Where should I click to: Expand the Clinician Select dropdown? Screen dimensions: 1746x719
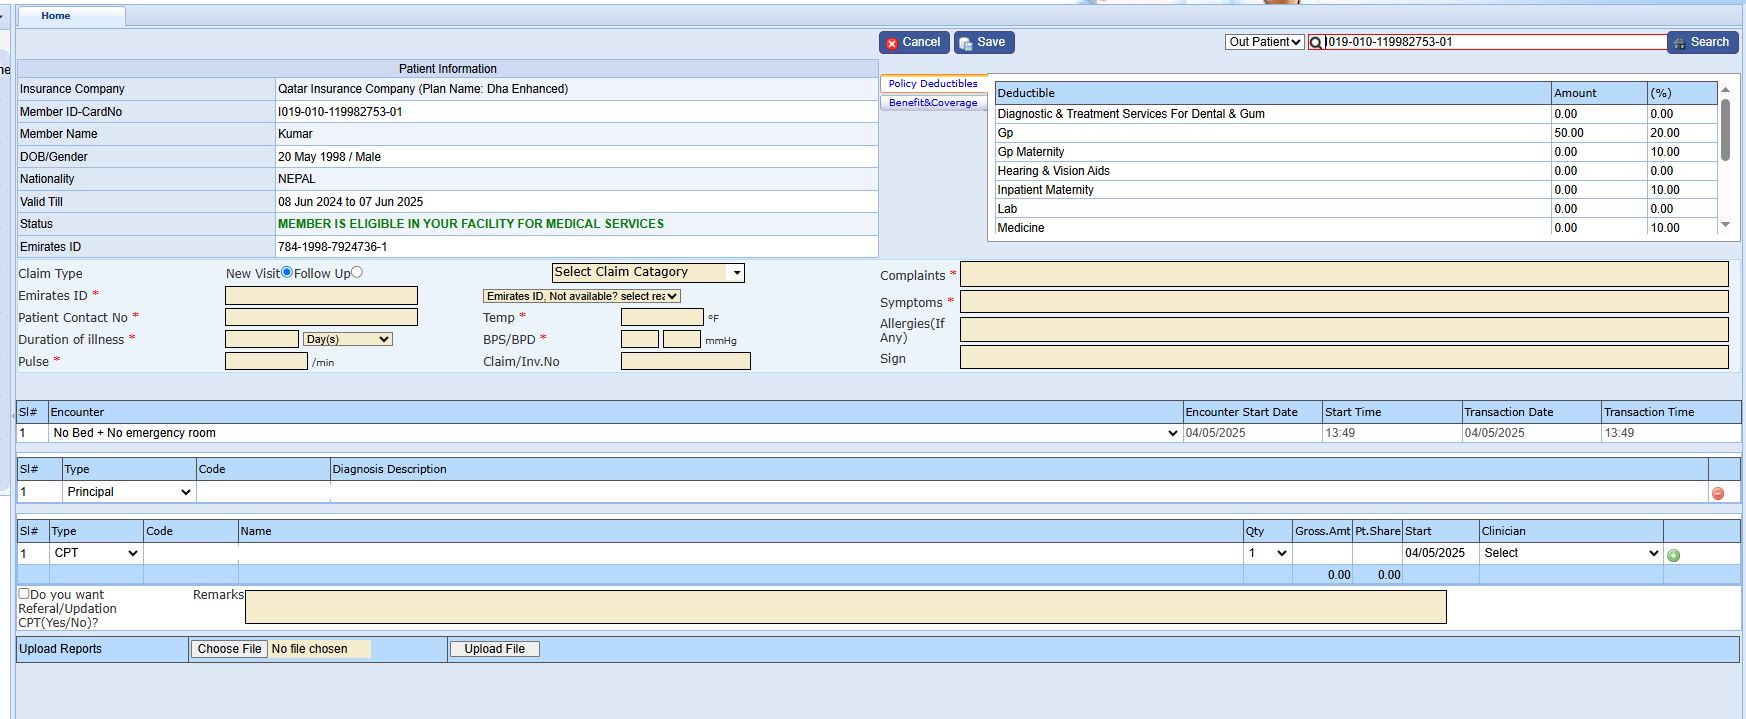click(x=1570, y=553)
